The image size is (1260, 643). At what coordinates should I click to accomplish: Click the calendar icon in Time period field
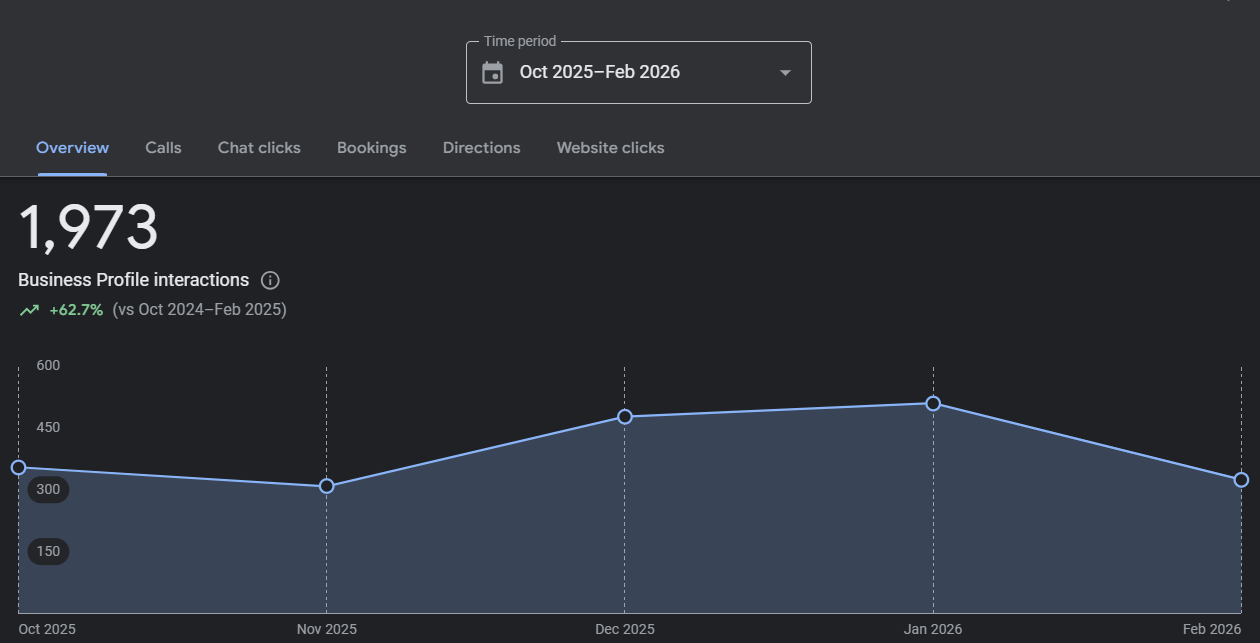(x=492, y=73)
